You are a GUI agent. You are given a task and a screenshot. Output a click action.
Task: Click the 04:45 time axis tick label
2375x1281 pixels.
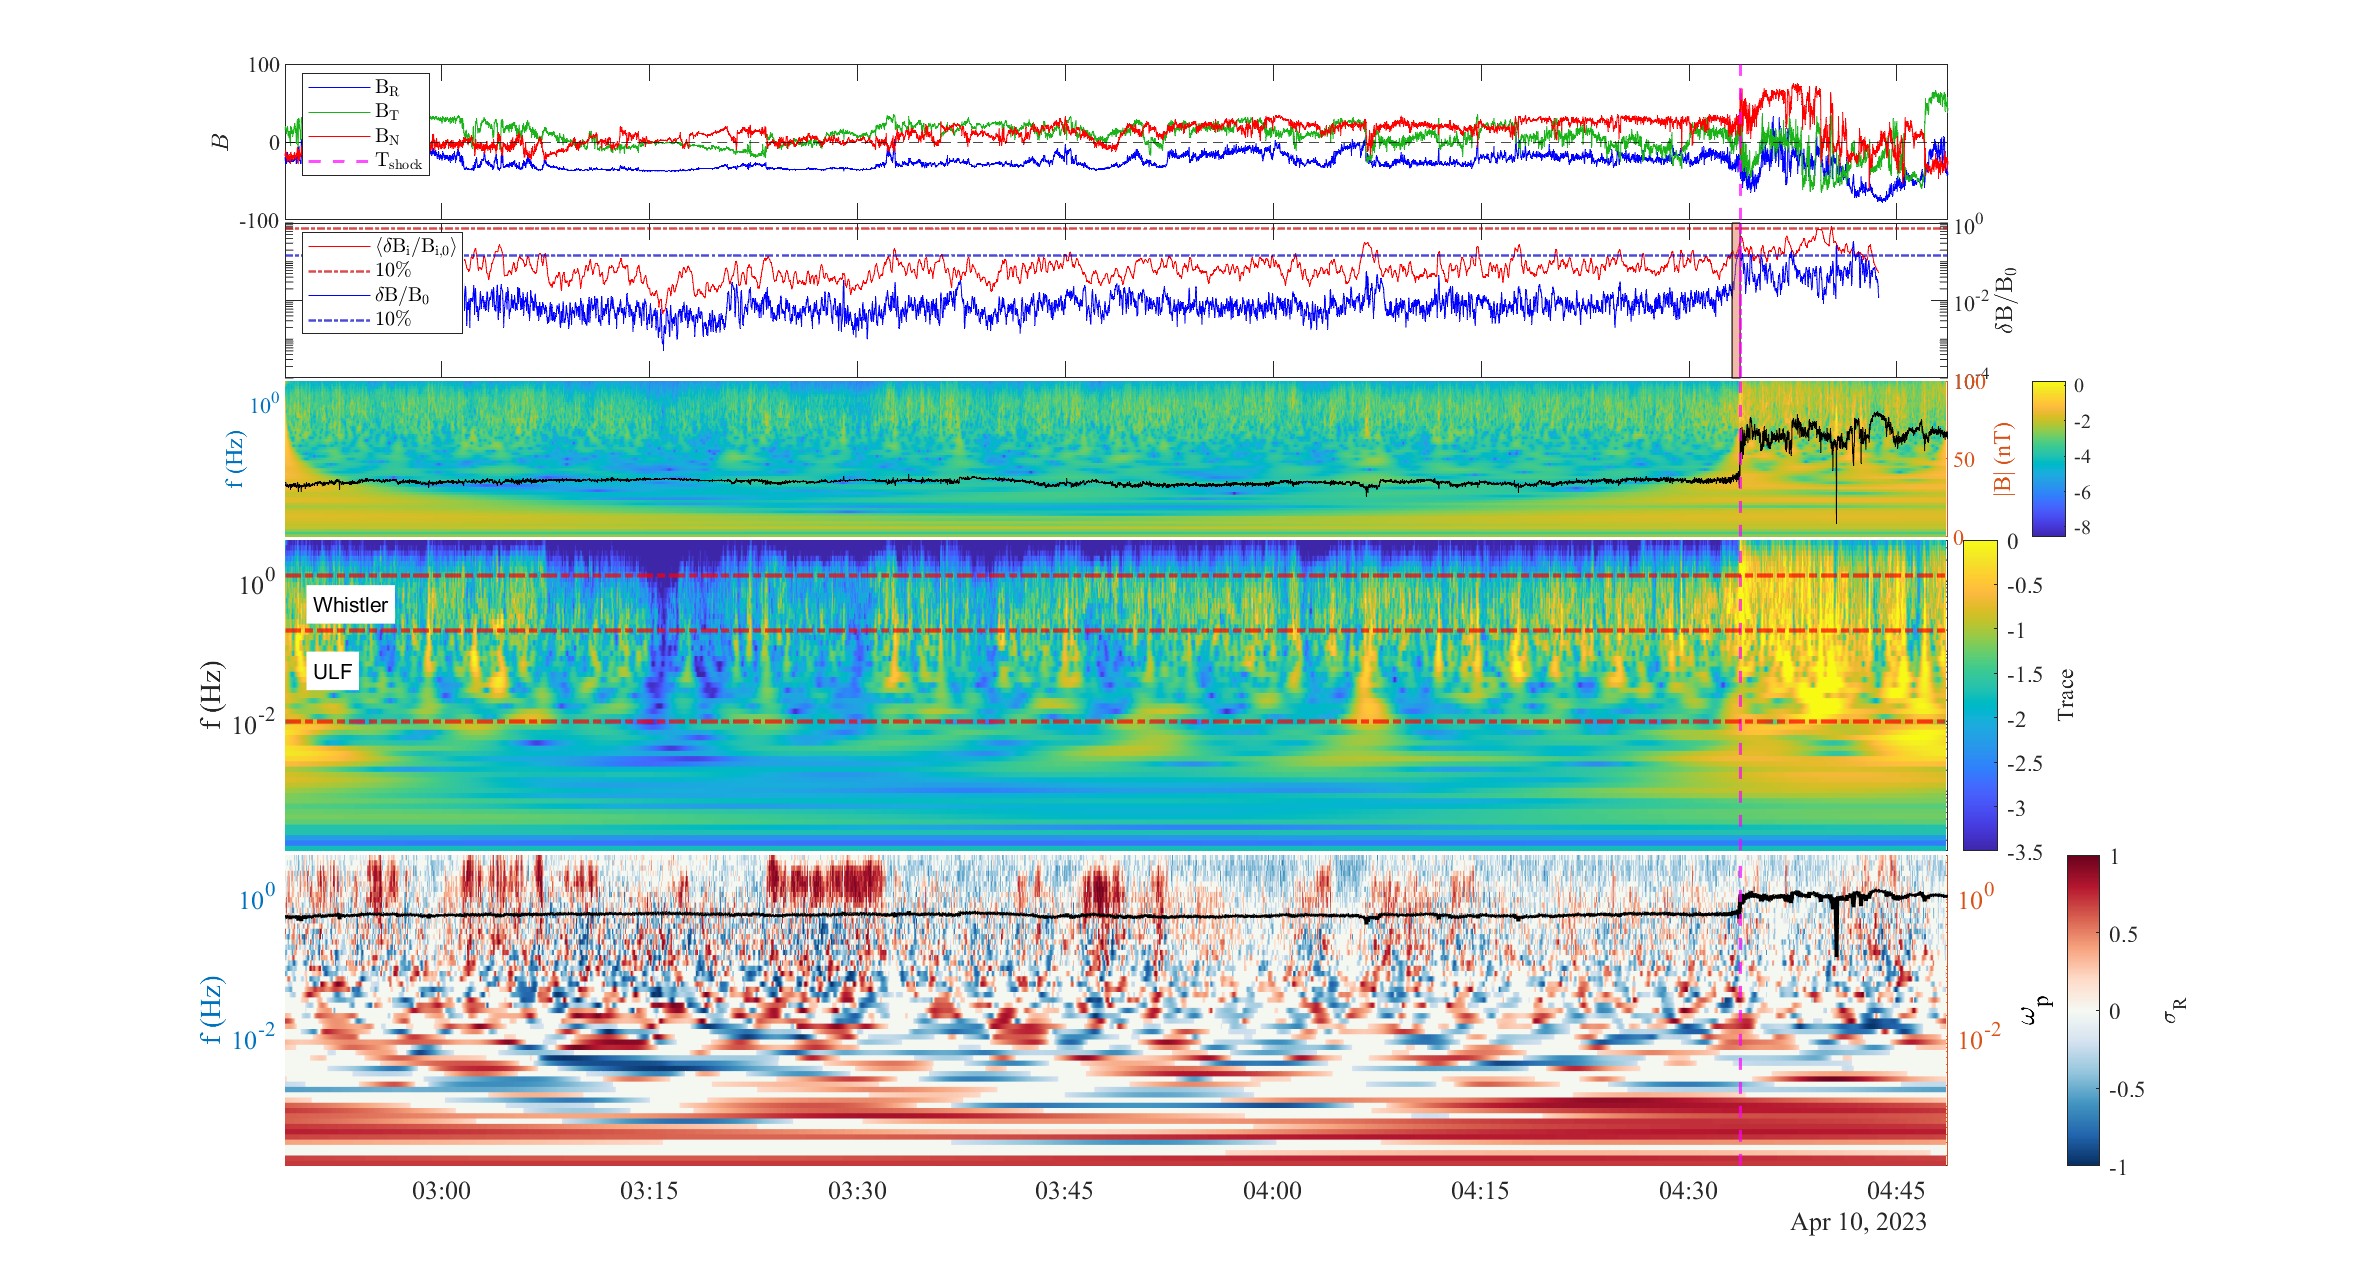[1896, 1191]
